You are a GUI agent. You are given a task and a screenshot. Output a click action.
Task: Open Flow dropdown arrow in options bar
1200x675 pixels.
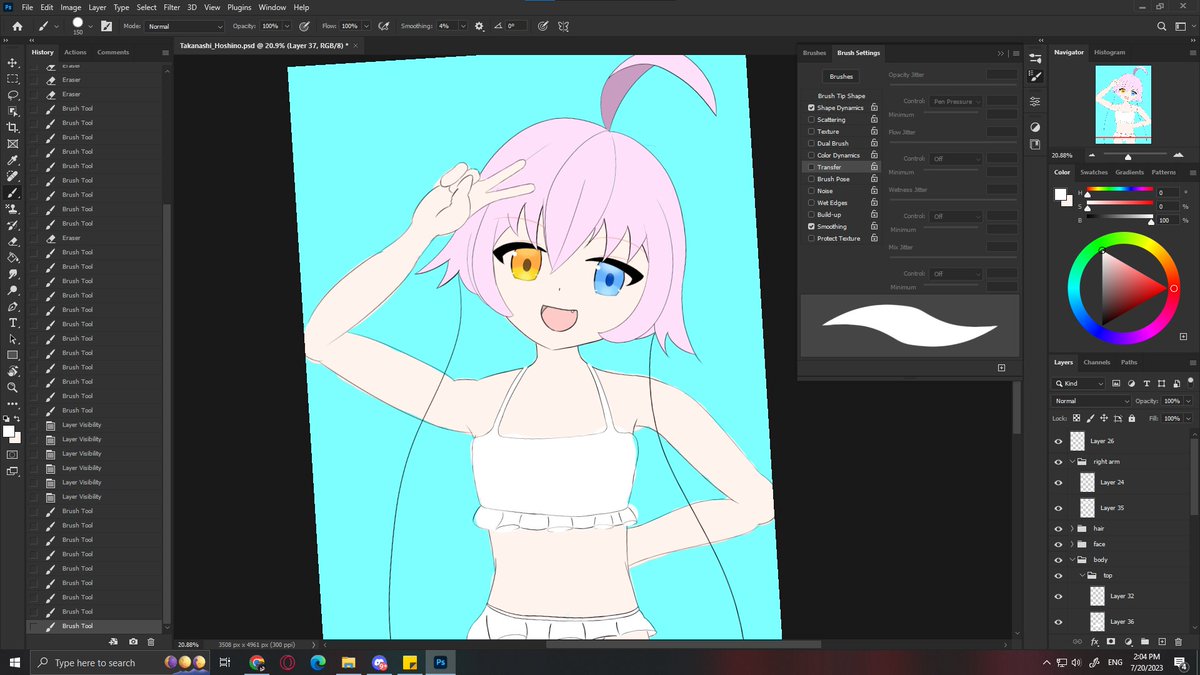pyautogui.click(x=365, y=26)
